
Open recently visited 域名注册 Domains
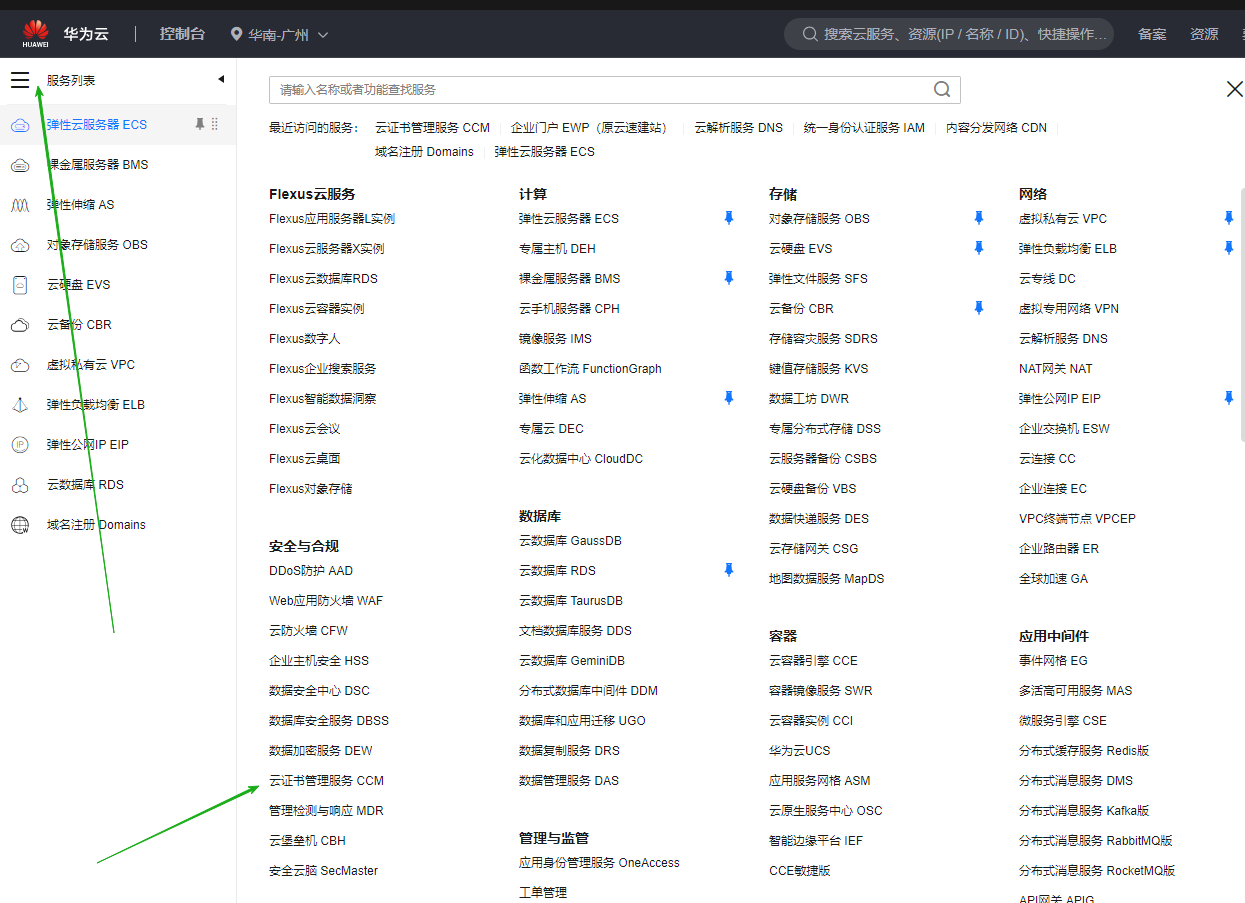click(x=424, y=152)
